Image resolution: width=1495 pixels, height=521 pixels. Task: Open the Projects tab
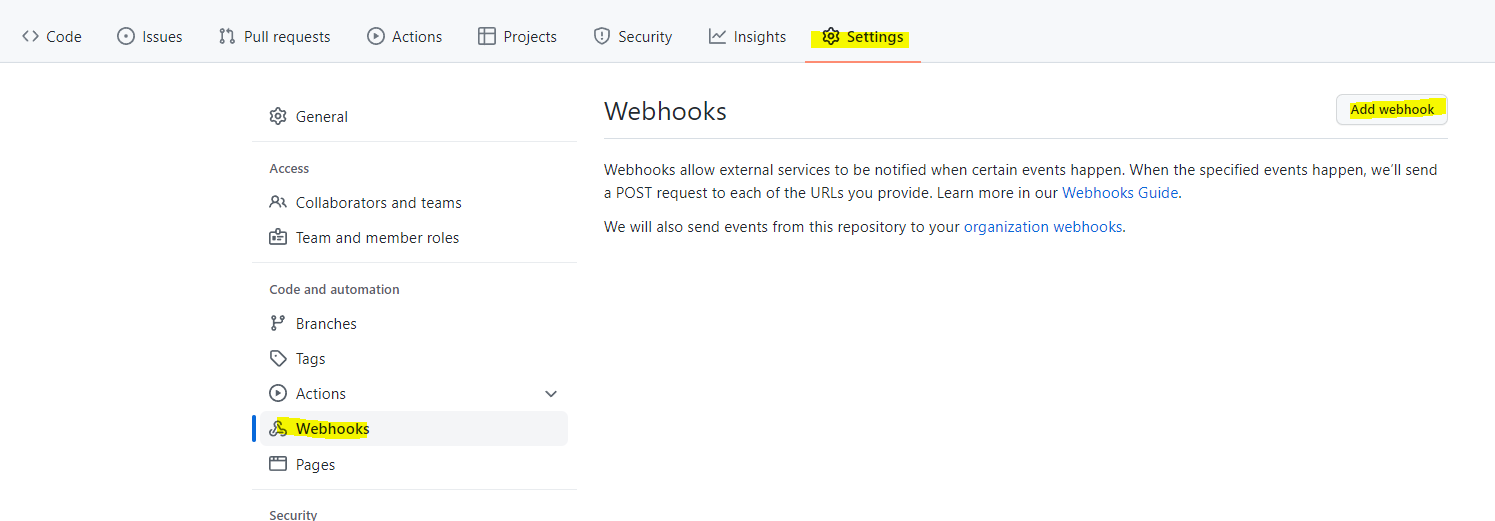[517, 36]
